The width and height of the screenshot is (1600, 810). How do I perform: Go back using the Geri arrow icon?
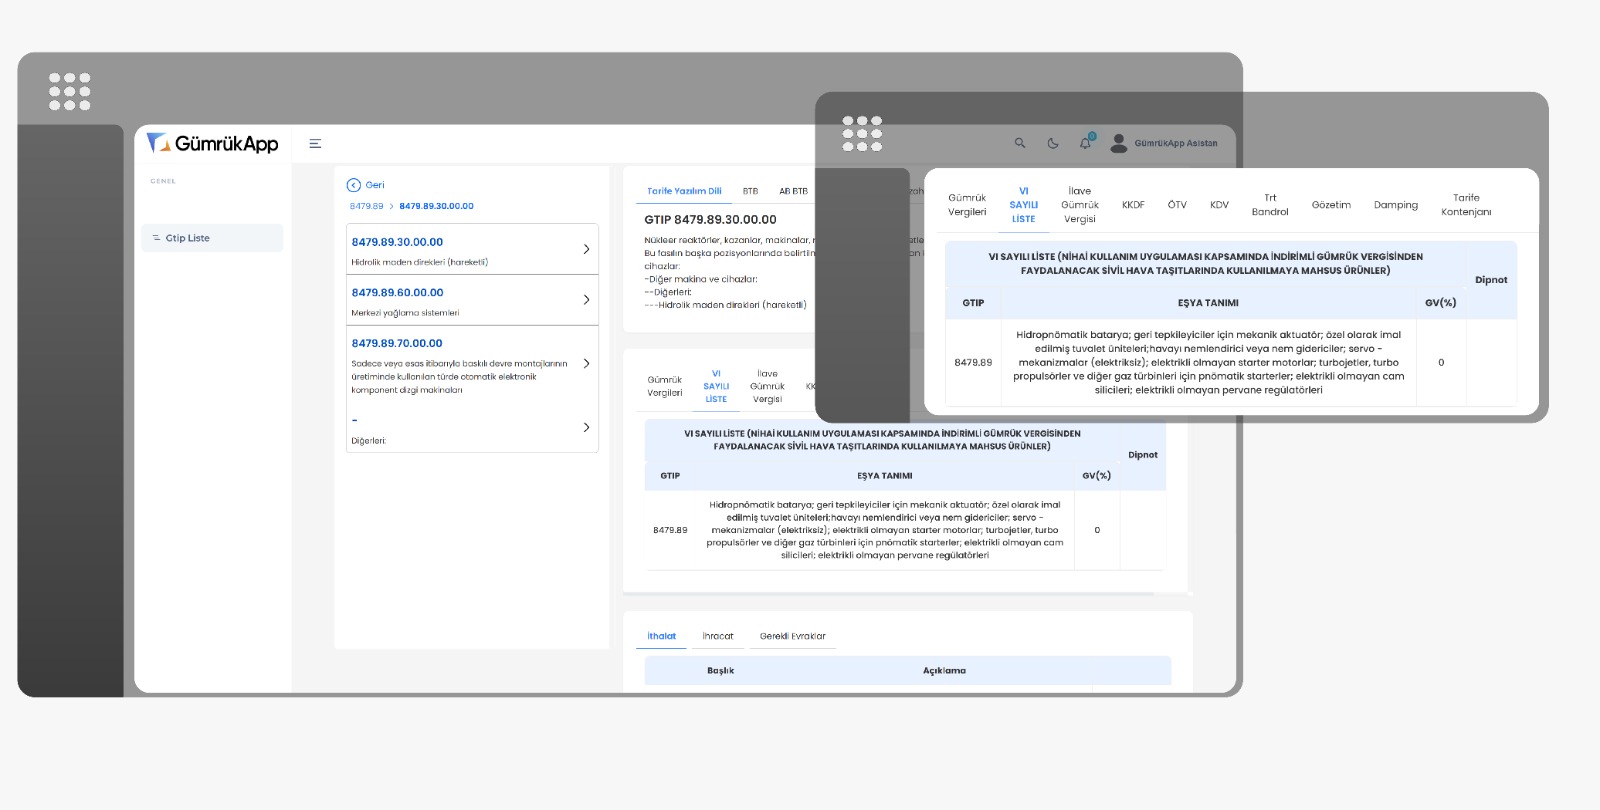pos(353,185)
